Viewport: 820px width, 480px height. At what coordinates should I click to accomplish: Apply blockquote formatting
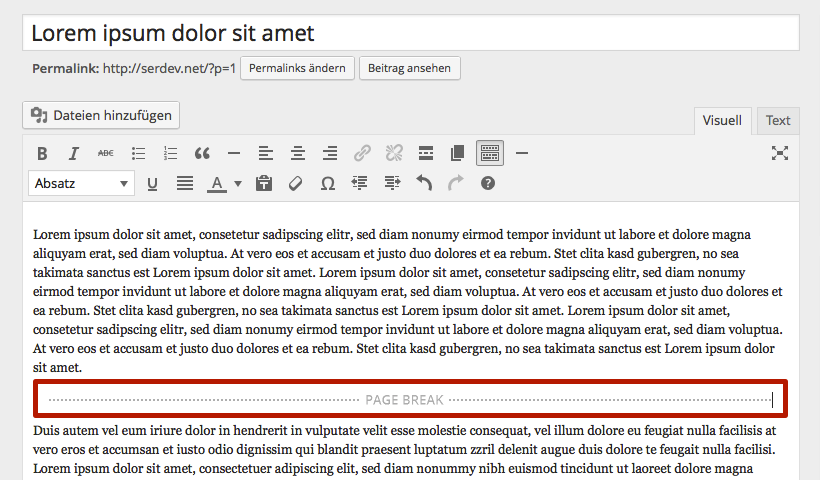tap(202, 153)
